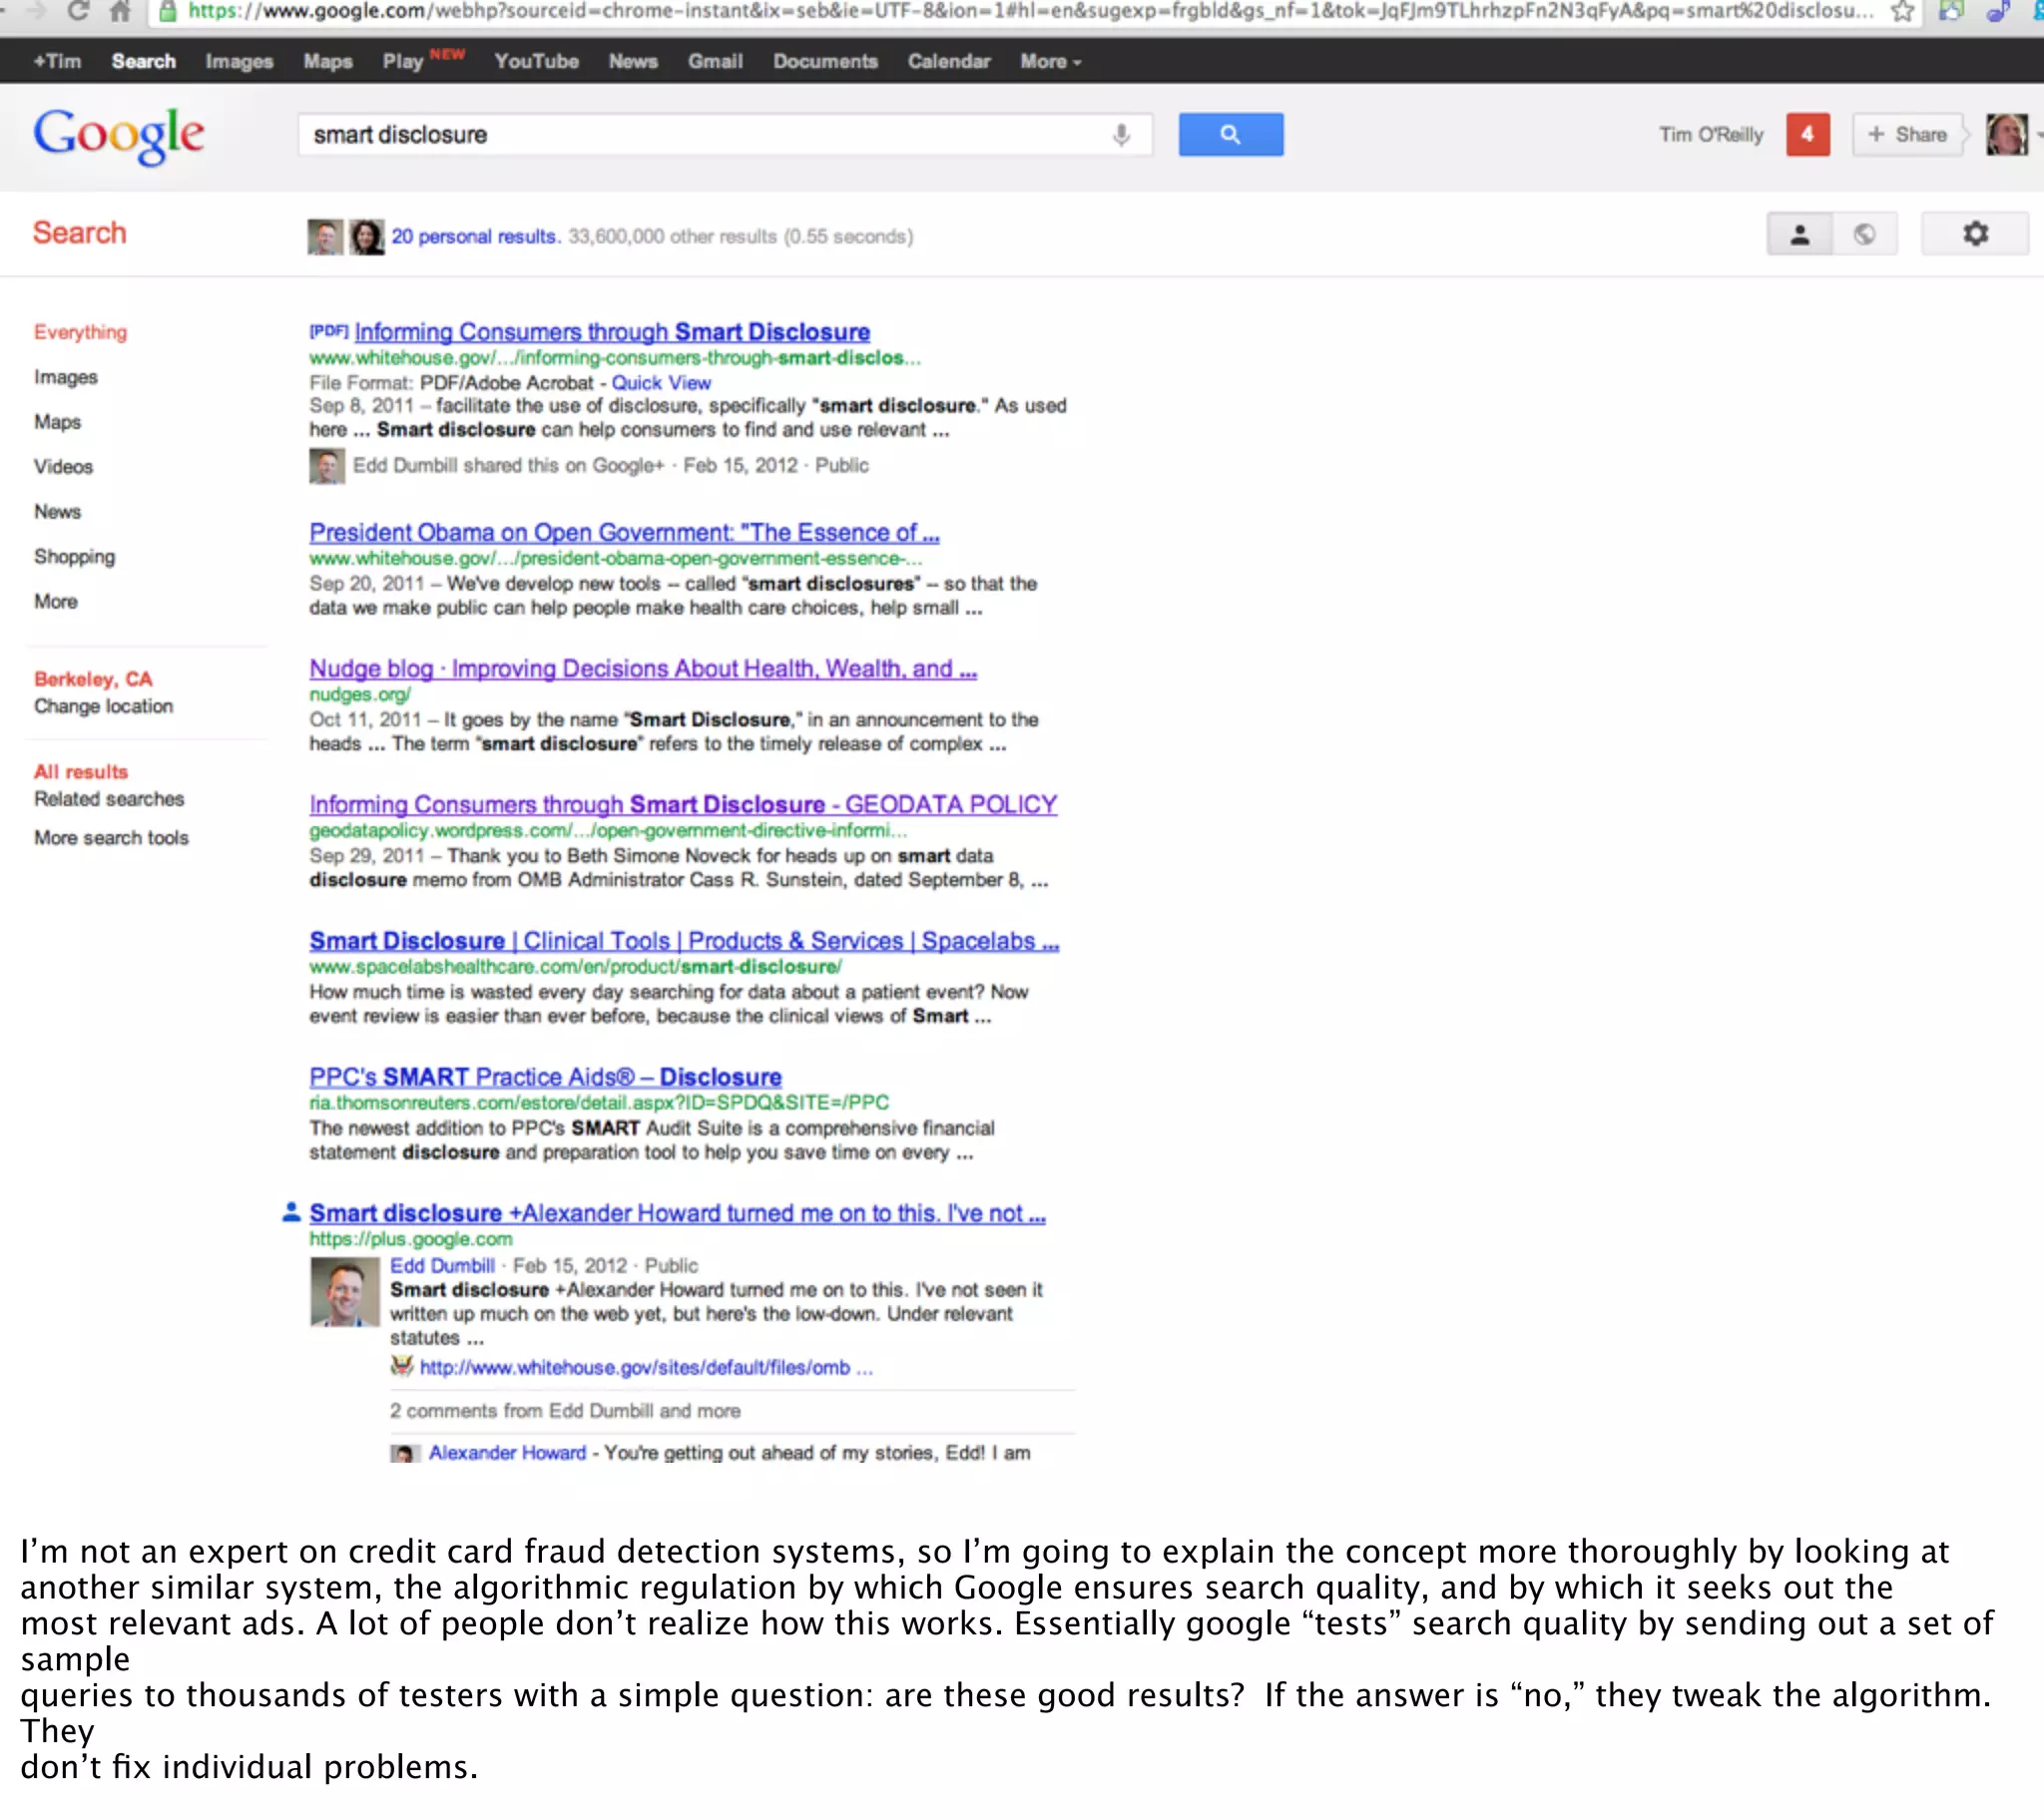Click the browser home icon
Screen dimensions: 2044x1820
(x=120, y=11)
